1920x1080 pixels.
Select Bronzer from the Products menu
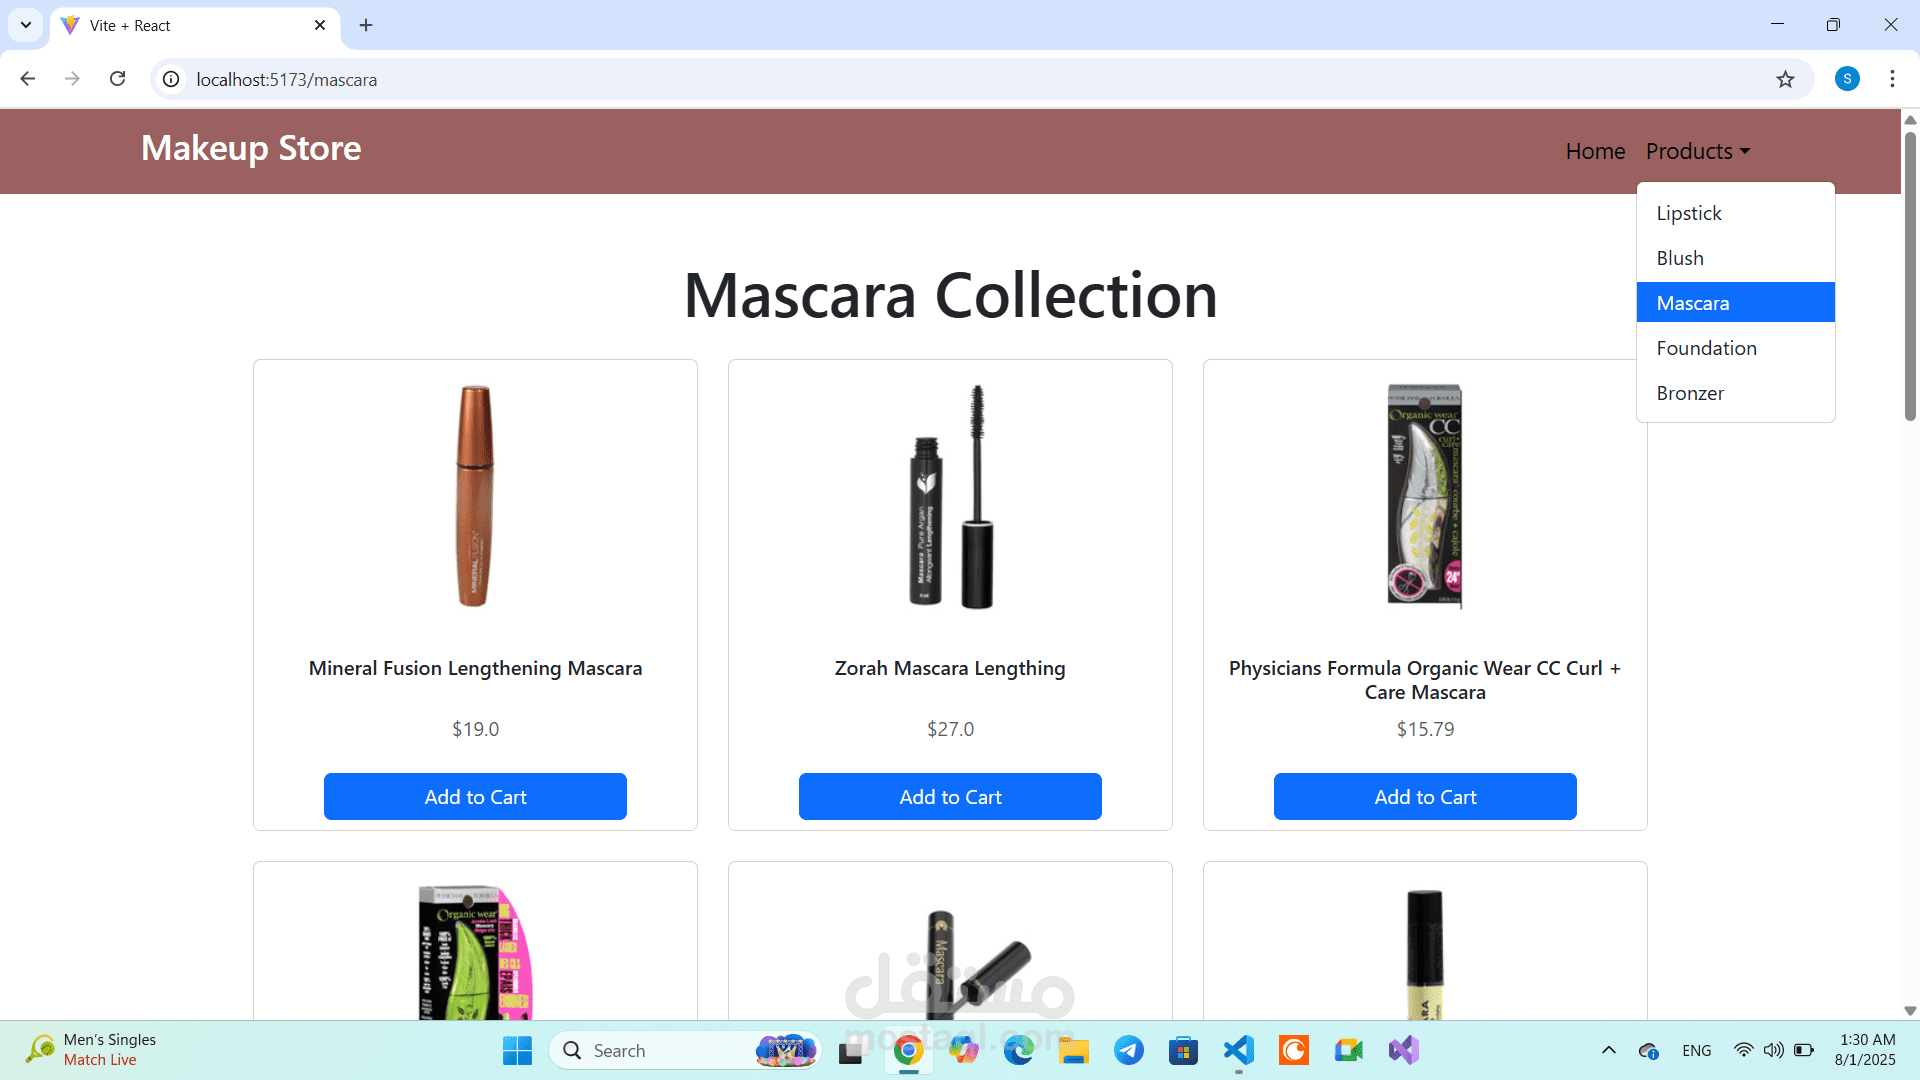tap(1690, 393)
